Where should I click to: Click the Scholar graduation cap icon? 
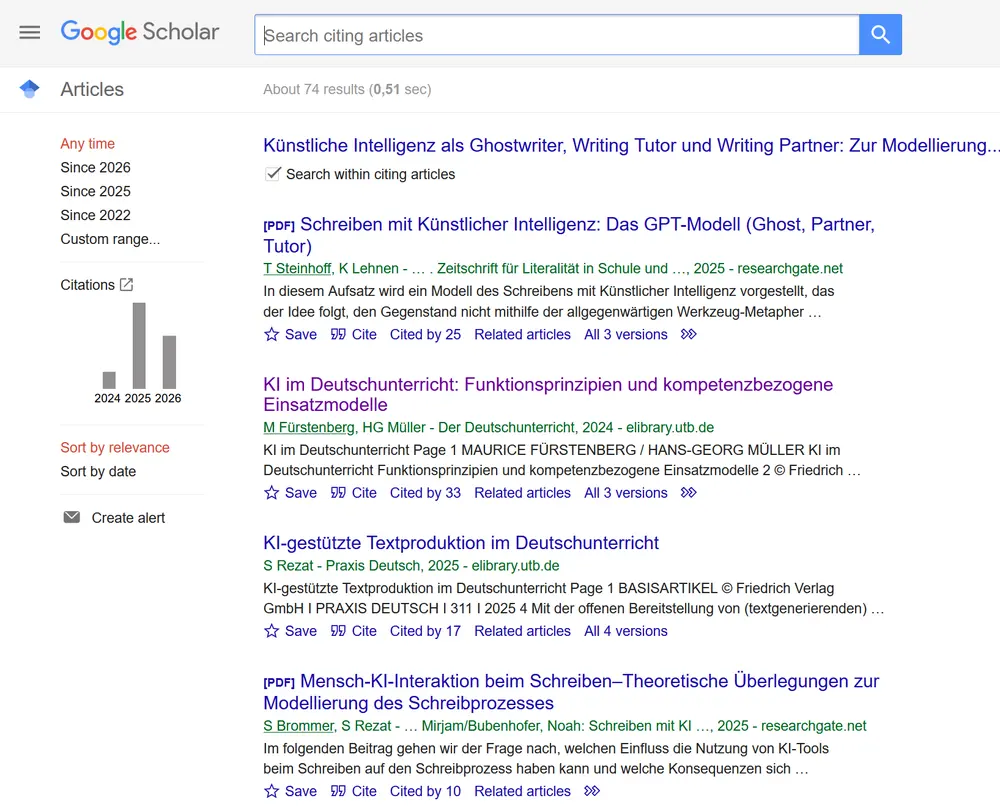[29, 89]
